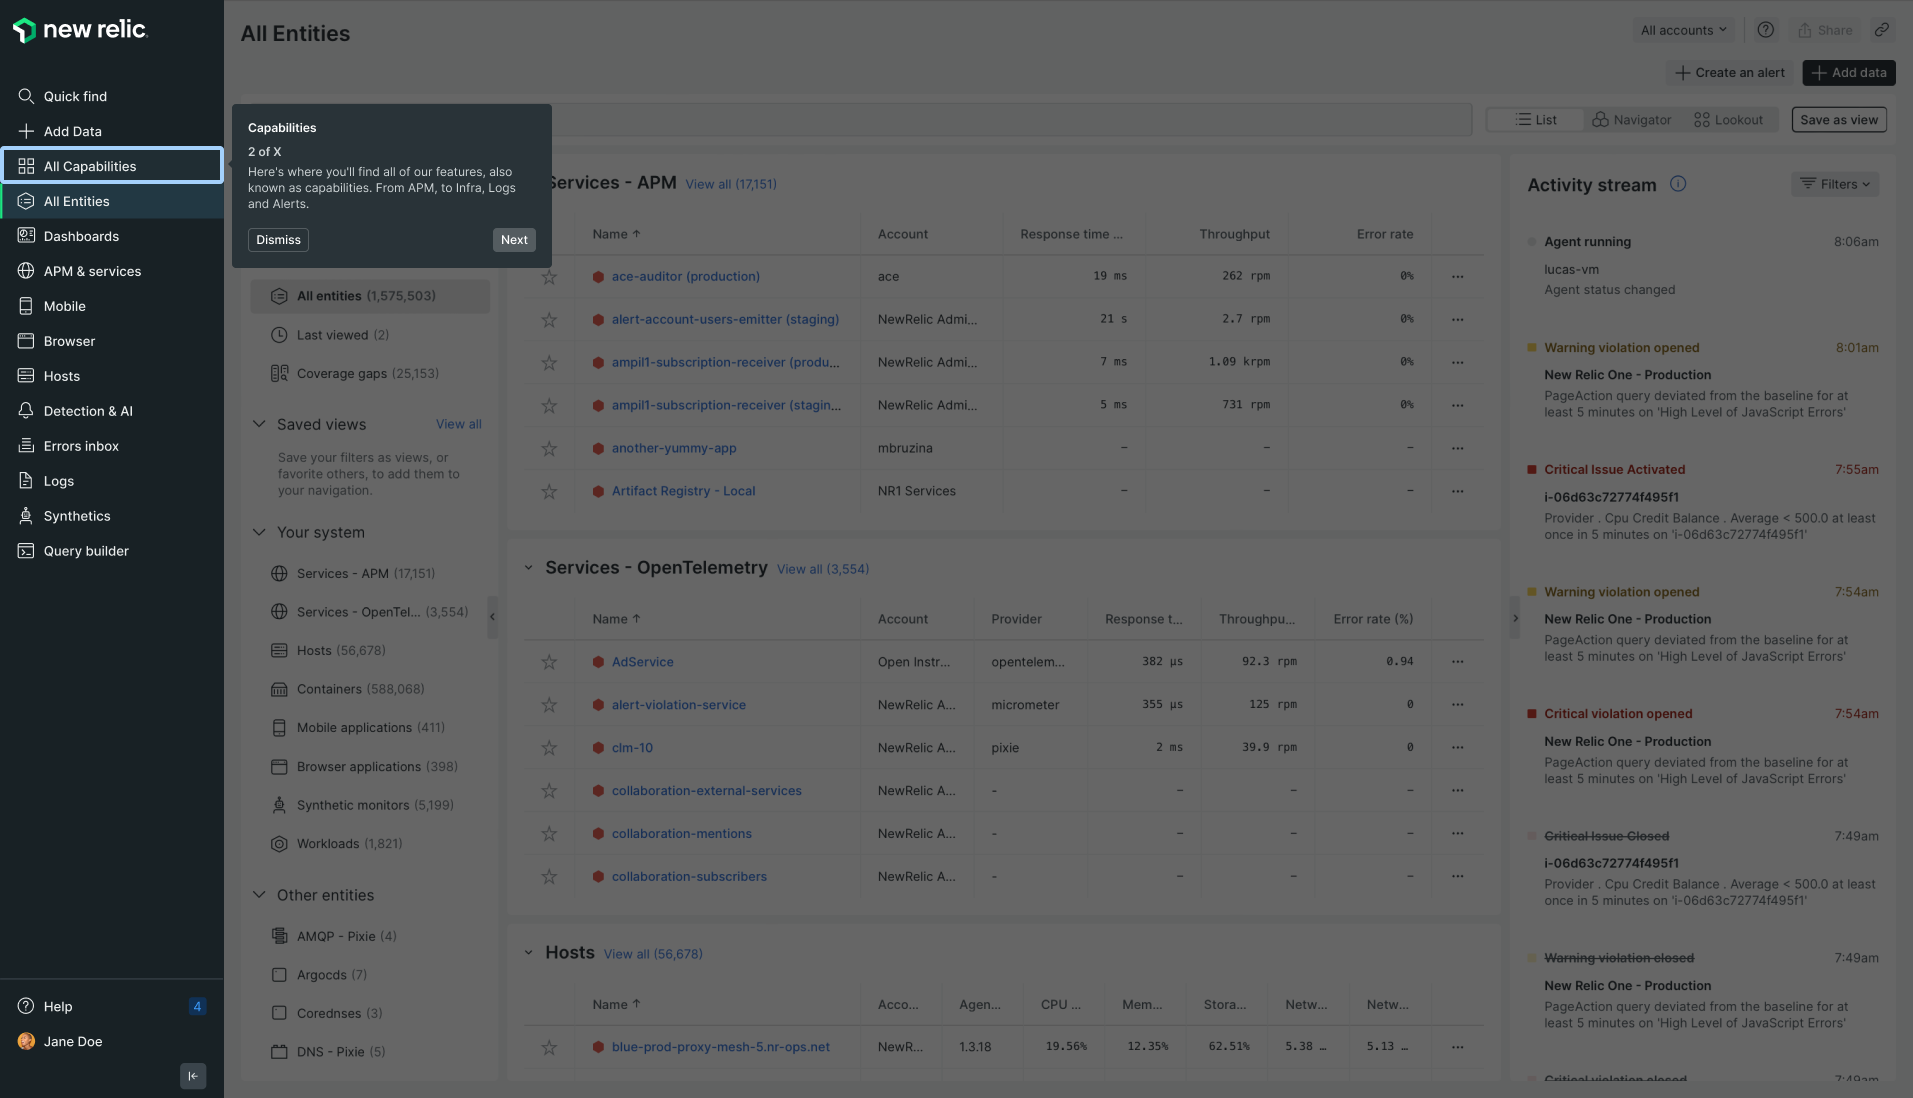Click Create an alert

pyautogui.click(x=1730, y=73)
